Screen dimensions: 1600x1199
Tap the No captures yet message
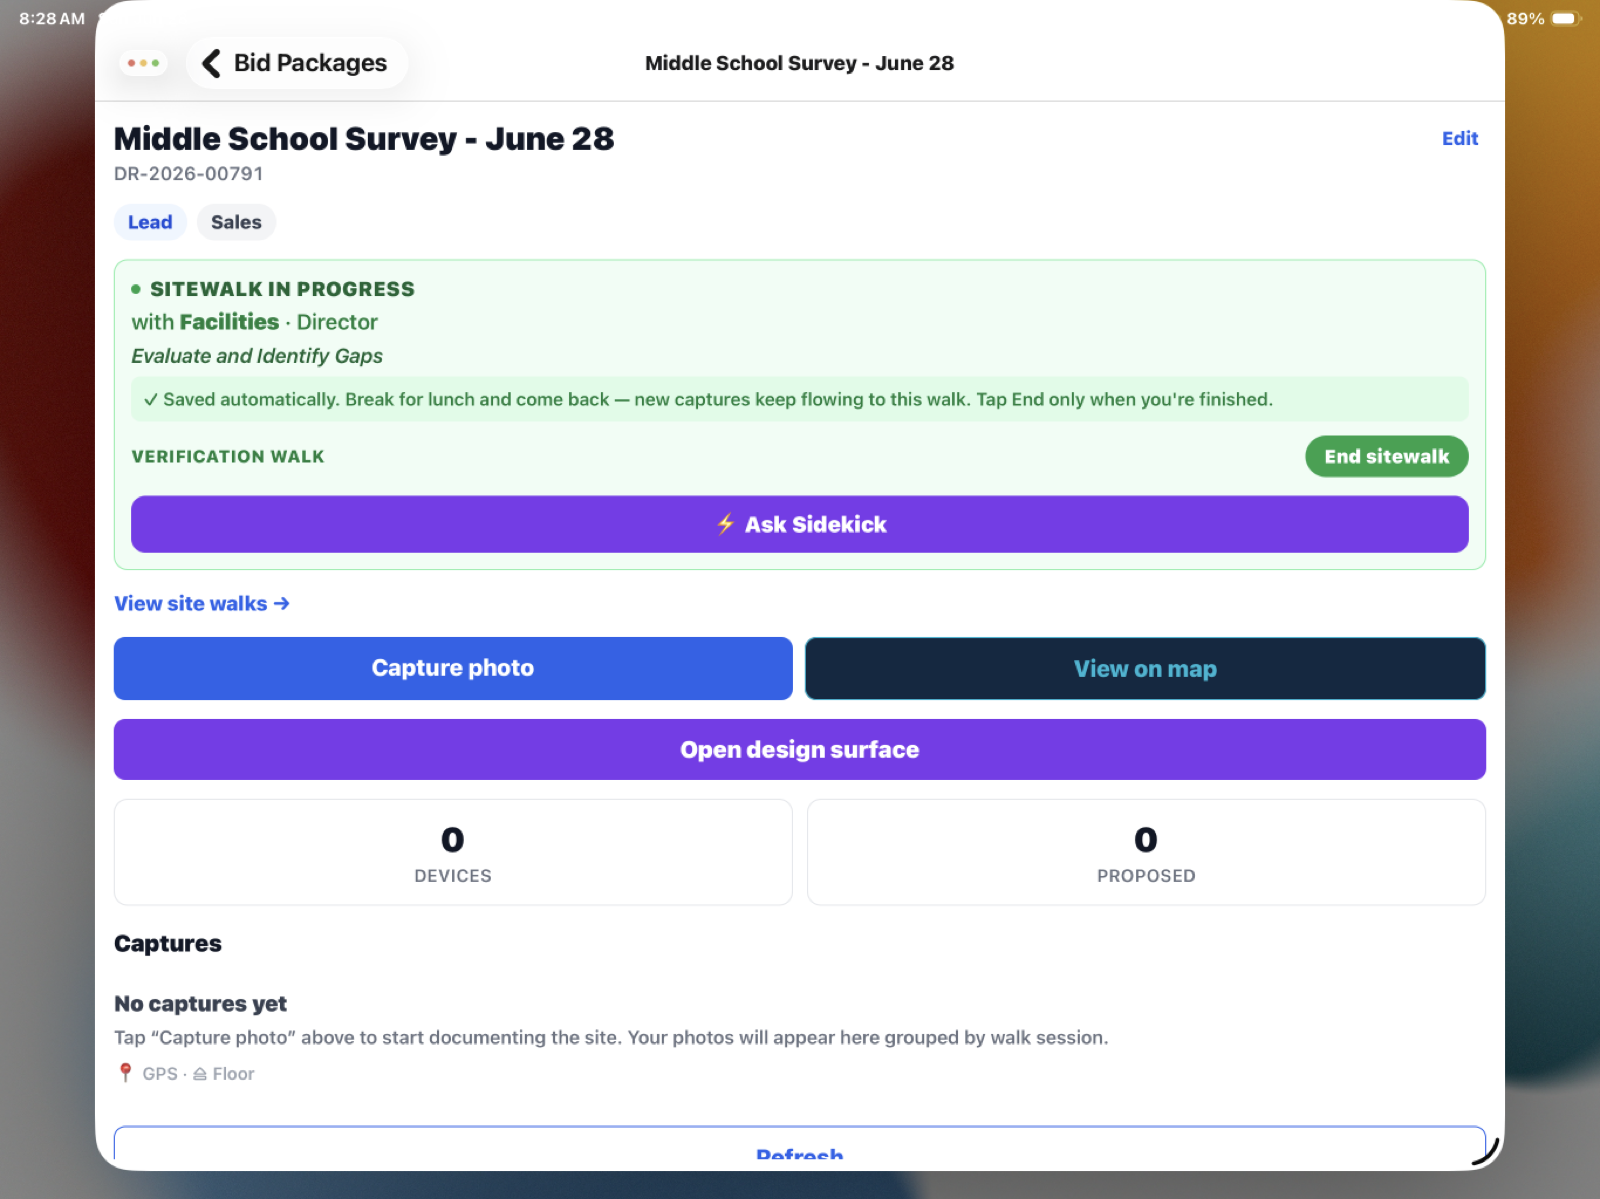pyautogui.click(x=200, y=1003)
